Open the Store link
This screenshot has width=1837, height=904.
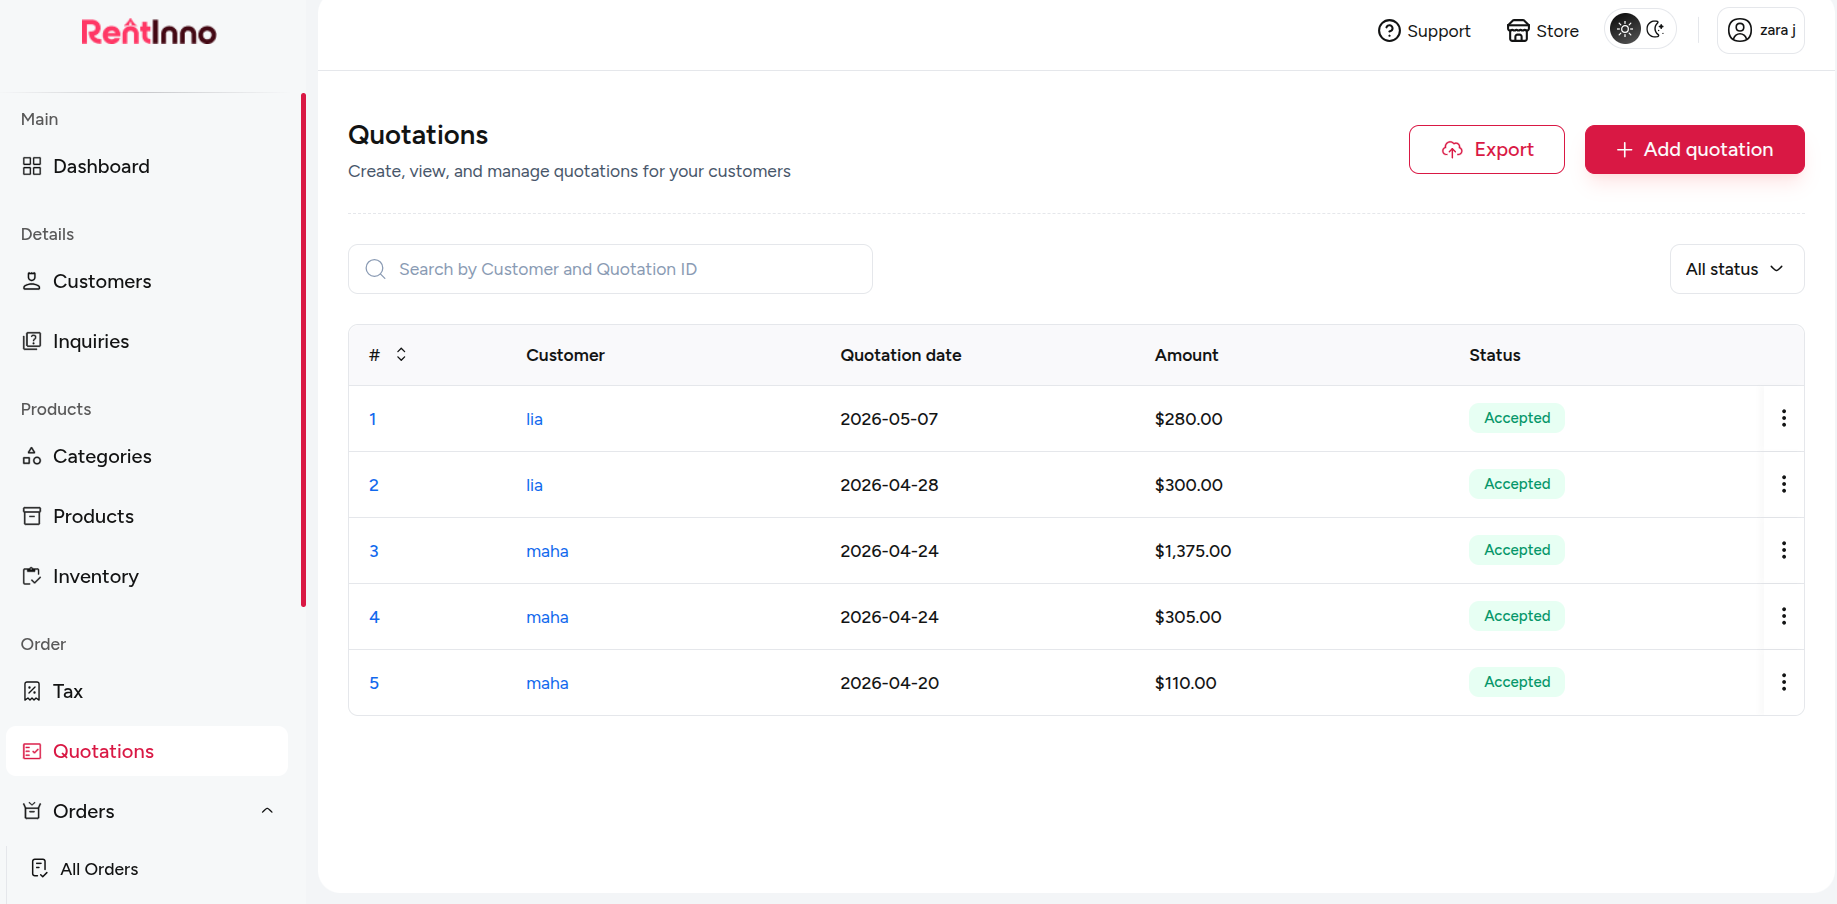1543,31
